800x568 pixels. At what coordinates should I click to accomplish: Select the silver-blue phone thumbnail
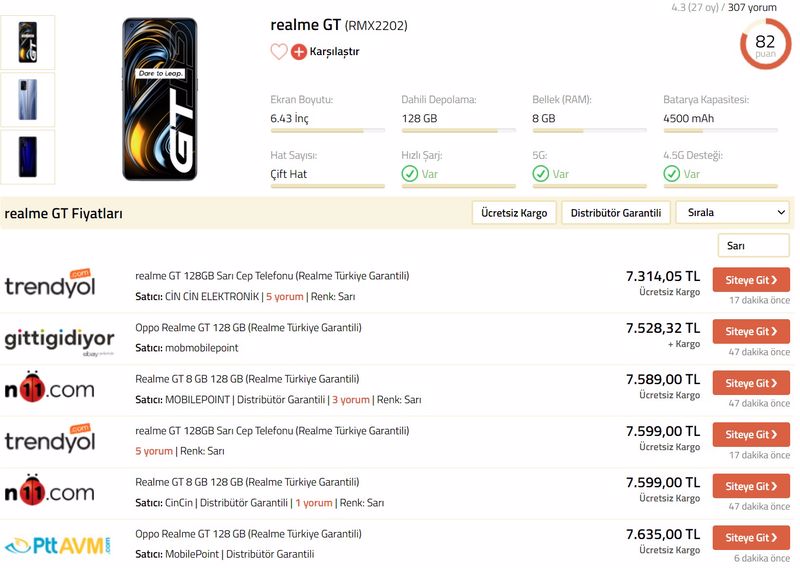pos(28,100)
